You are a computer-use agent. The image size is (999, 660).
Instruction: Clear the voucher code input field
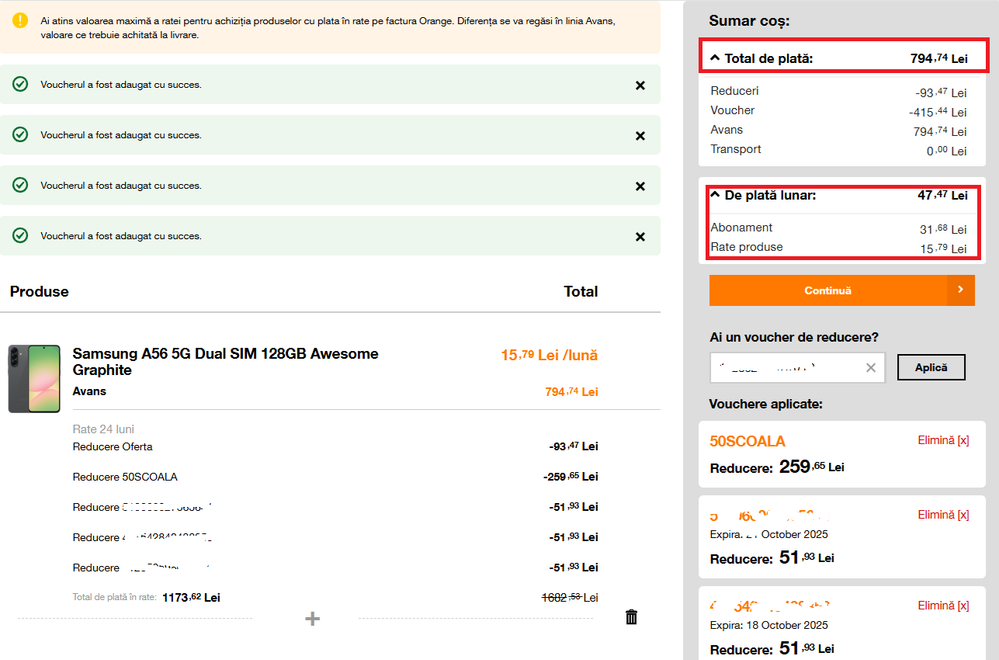pos(870,368)
